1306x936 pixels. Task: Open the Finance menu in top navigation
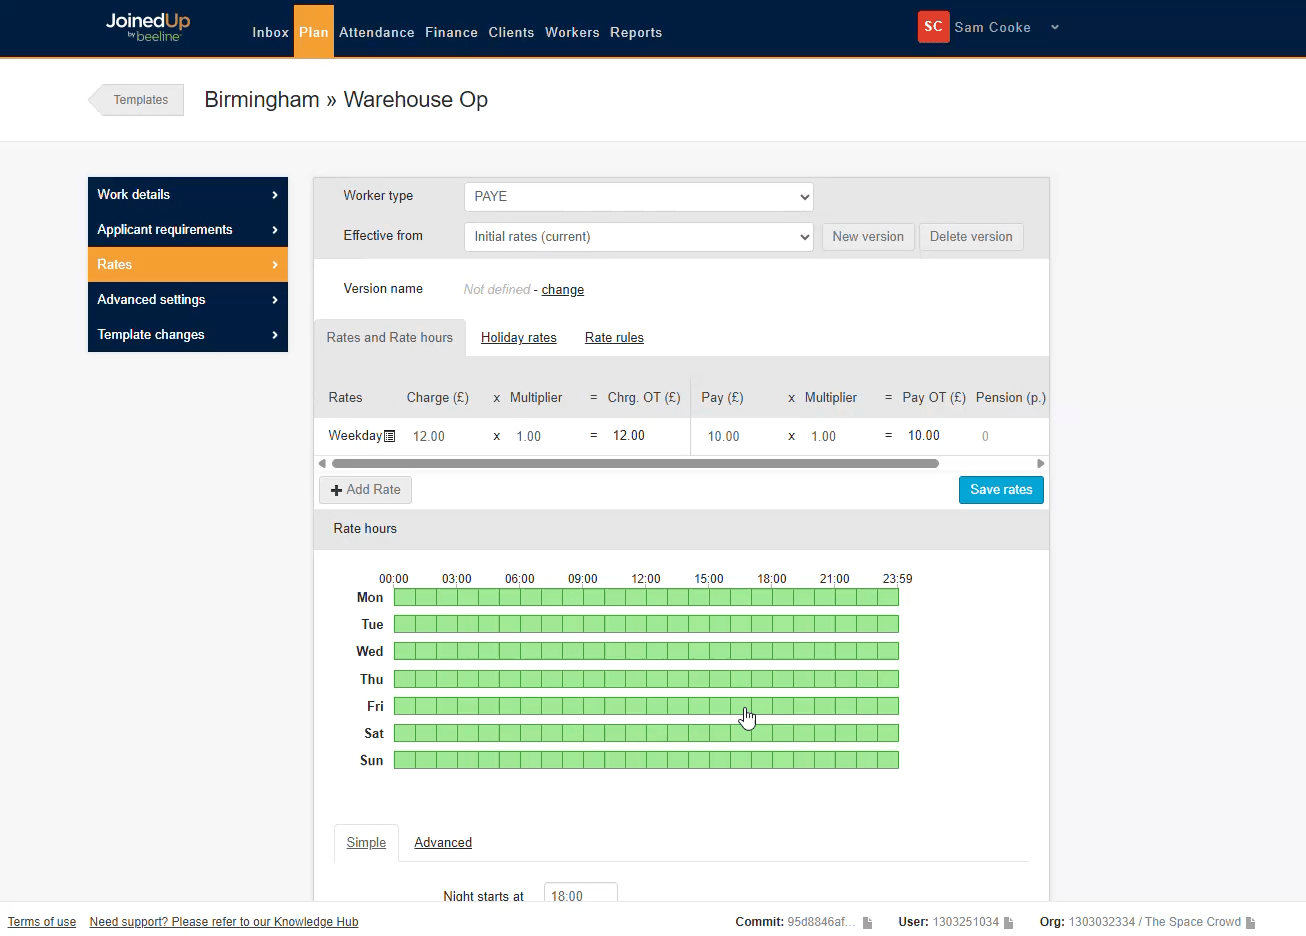[x=451, y=32]
